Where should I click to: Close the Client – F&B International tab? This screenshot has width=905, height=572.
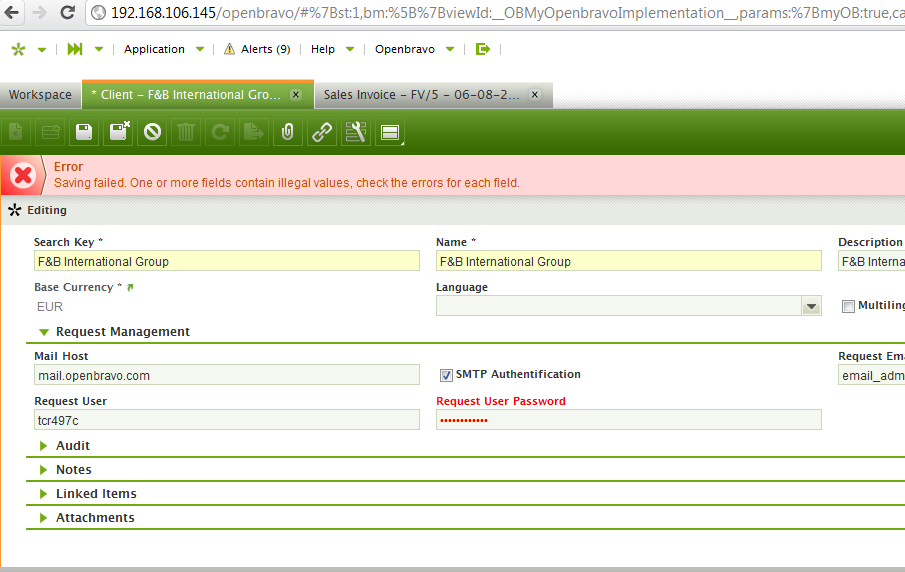296,95
